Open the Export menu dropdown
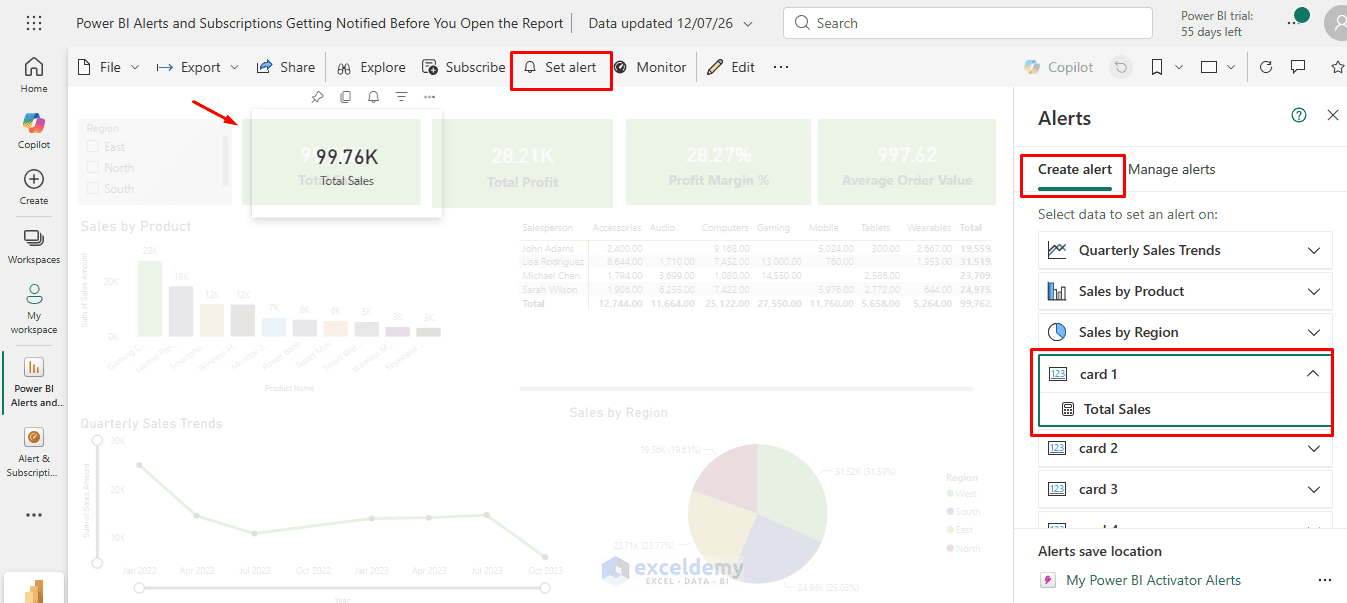 pos(198,67)
